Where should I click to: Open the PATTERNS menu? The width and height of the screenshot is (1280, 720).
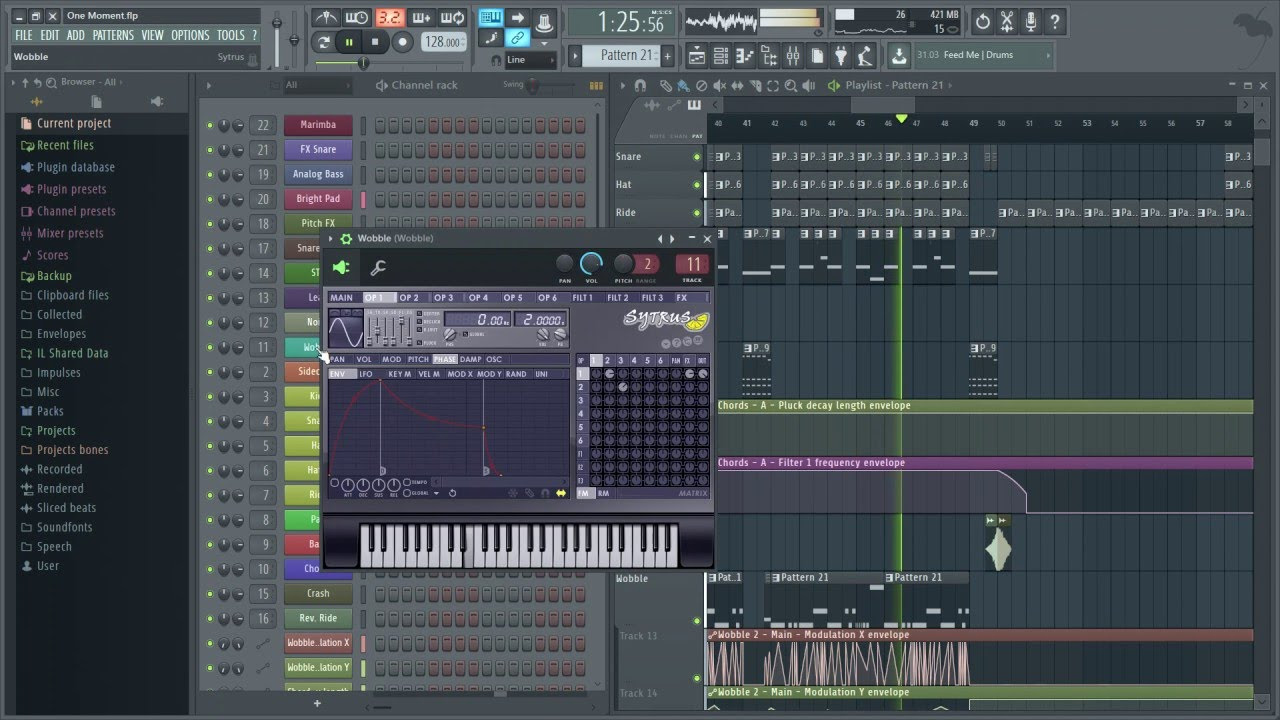113,35
